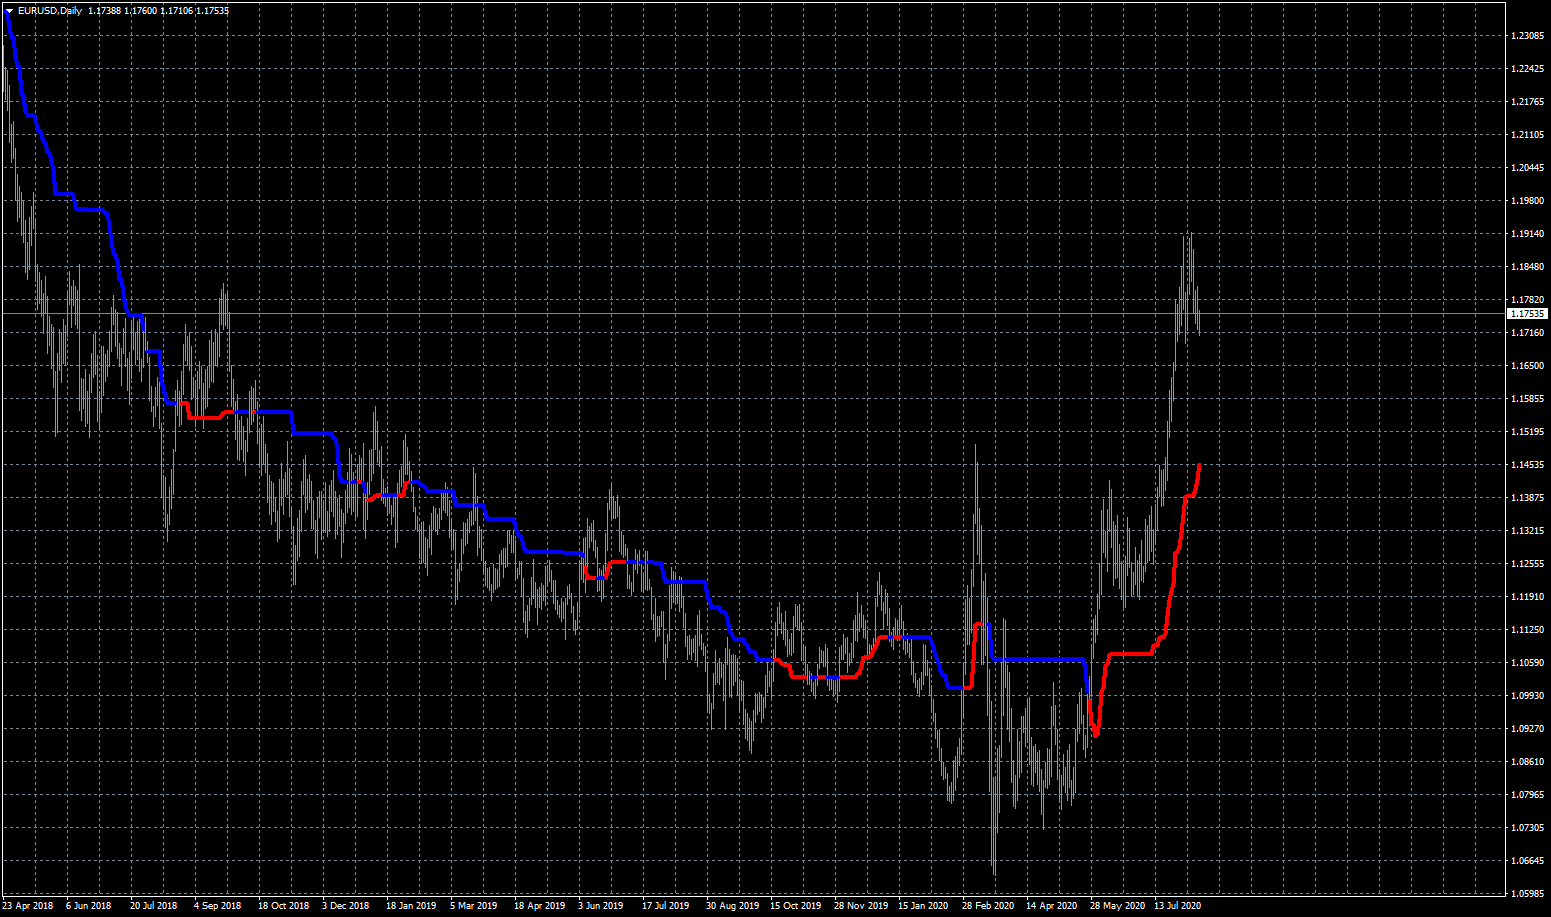1551x917 pixels.
Task: Click the 1.17160 price axis label
Action: pyautogui.click(x=1527, y=333)
